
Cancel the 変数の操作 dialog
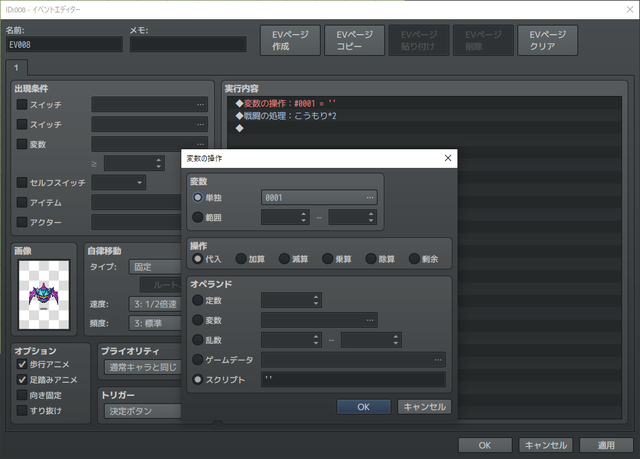424,407
